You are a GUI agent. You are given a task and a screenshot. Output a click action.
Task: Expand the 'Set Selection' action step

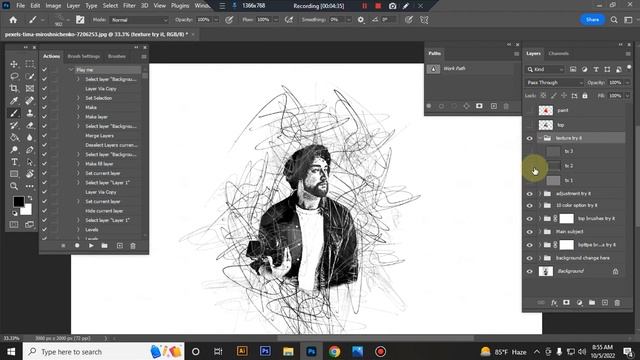pyautogui.click(x=78, y=98)
